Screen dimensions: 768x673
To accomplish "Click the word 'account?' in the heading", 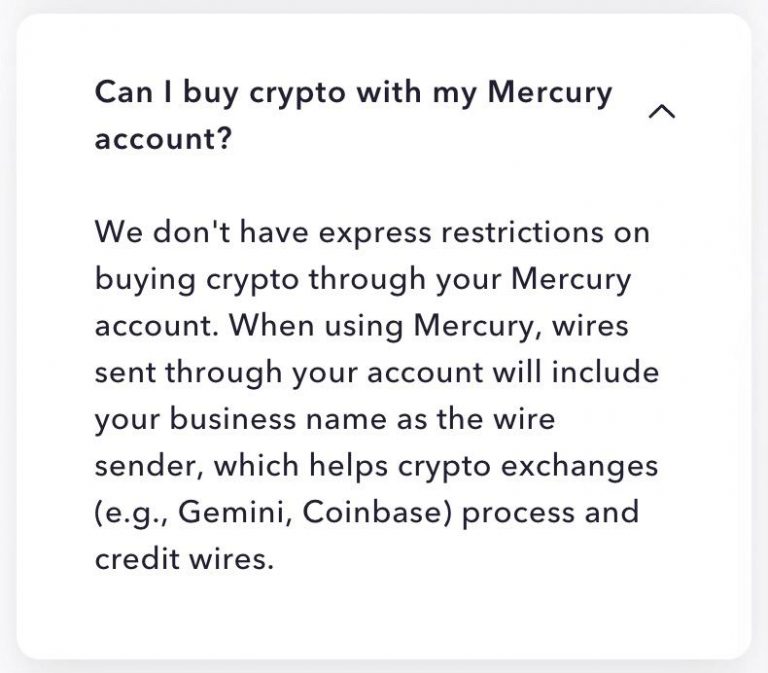I will [163, 139].
